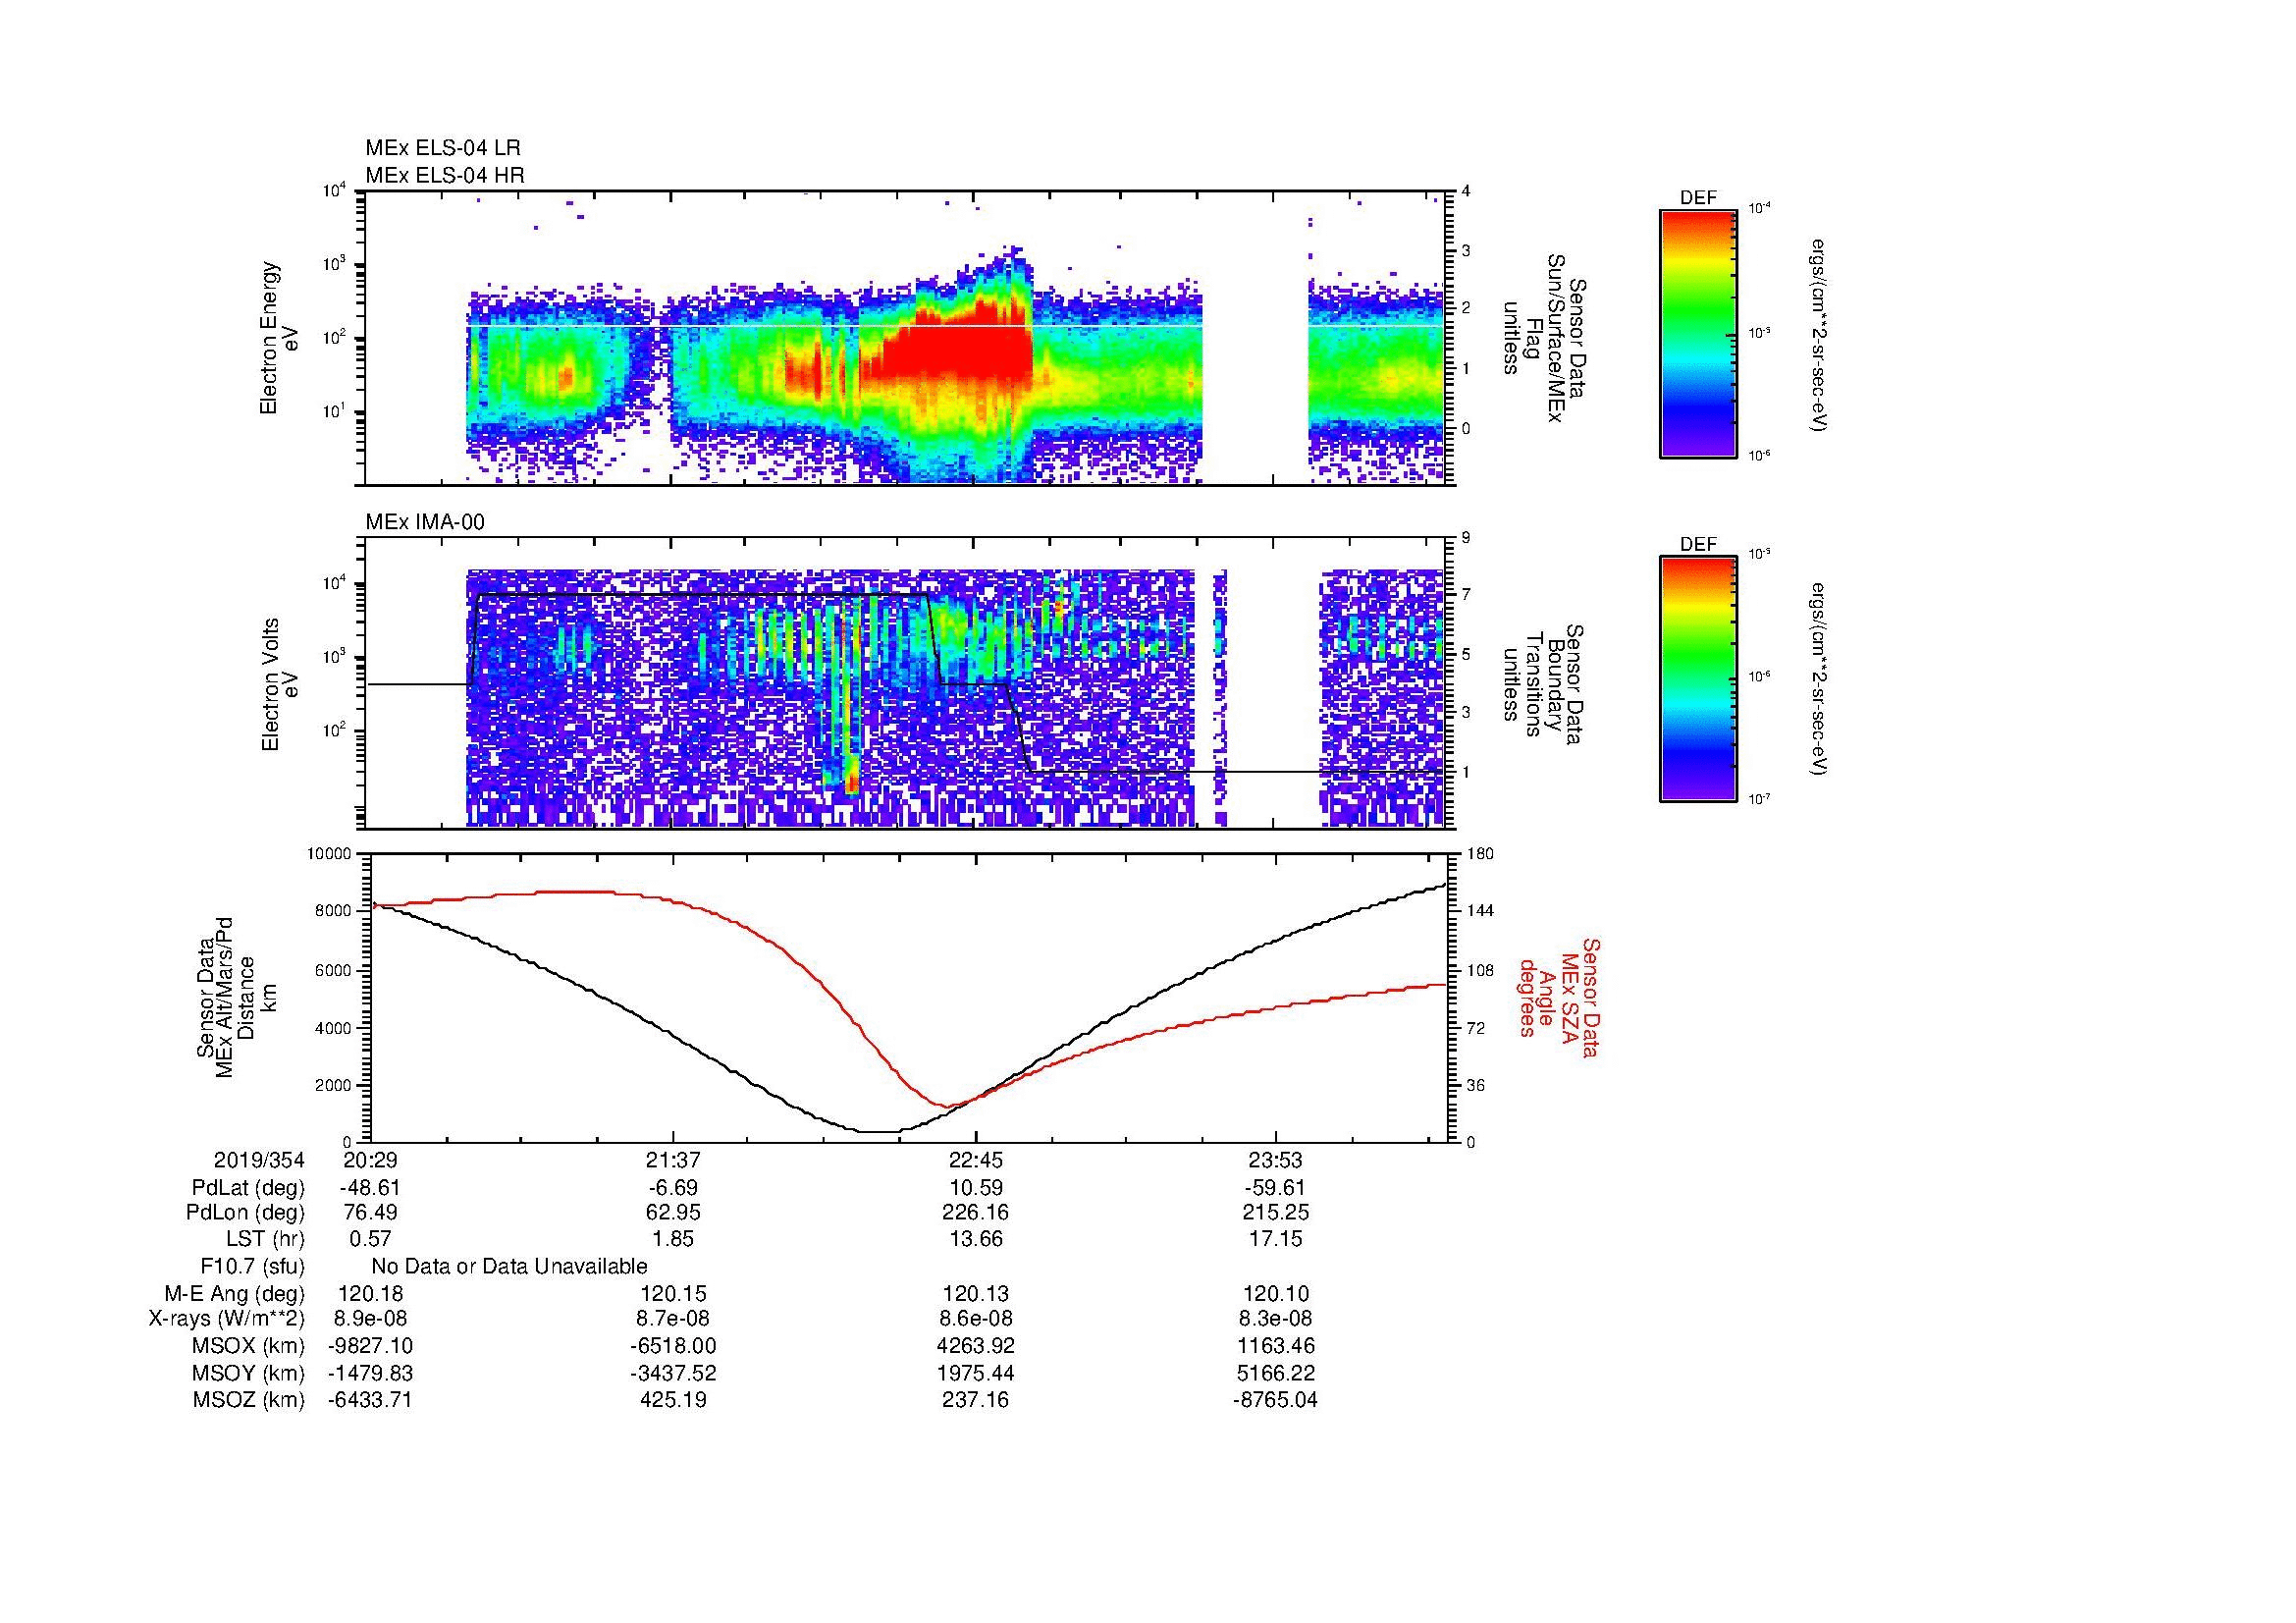Click the 'F10.7 (sfu)' row label
The width and height of the screenshot is (2296, 1623).
pyautogui.click(x=252, y=1266)
